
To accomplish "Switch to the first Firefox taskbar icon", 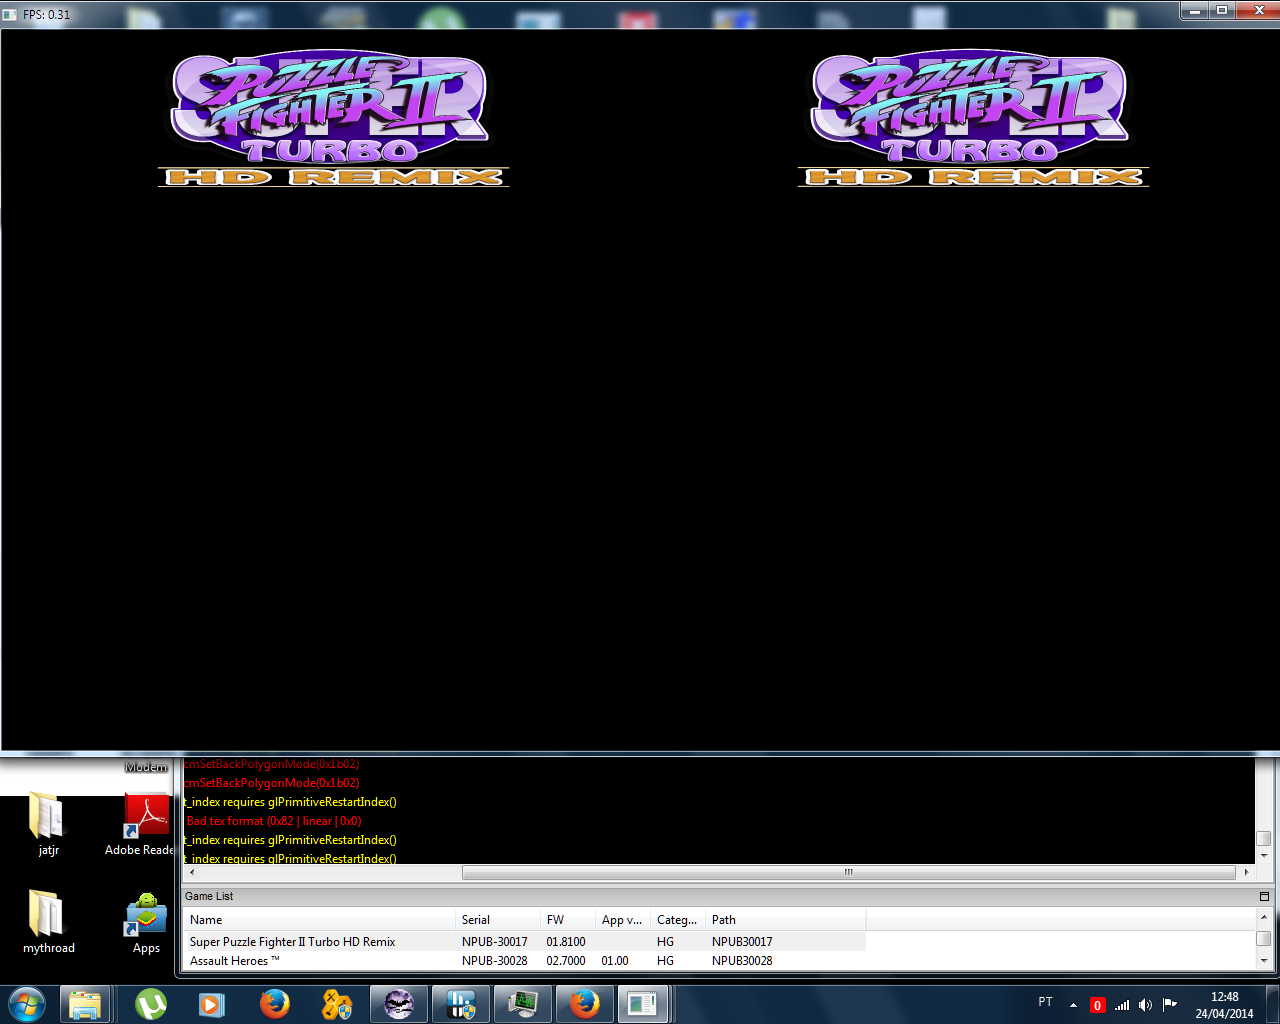I will pos(274,1004).
